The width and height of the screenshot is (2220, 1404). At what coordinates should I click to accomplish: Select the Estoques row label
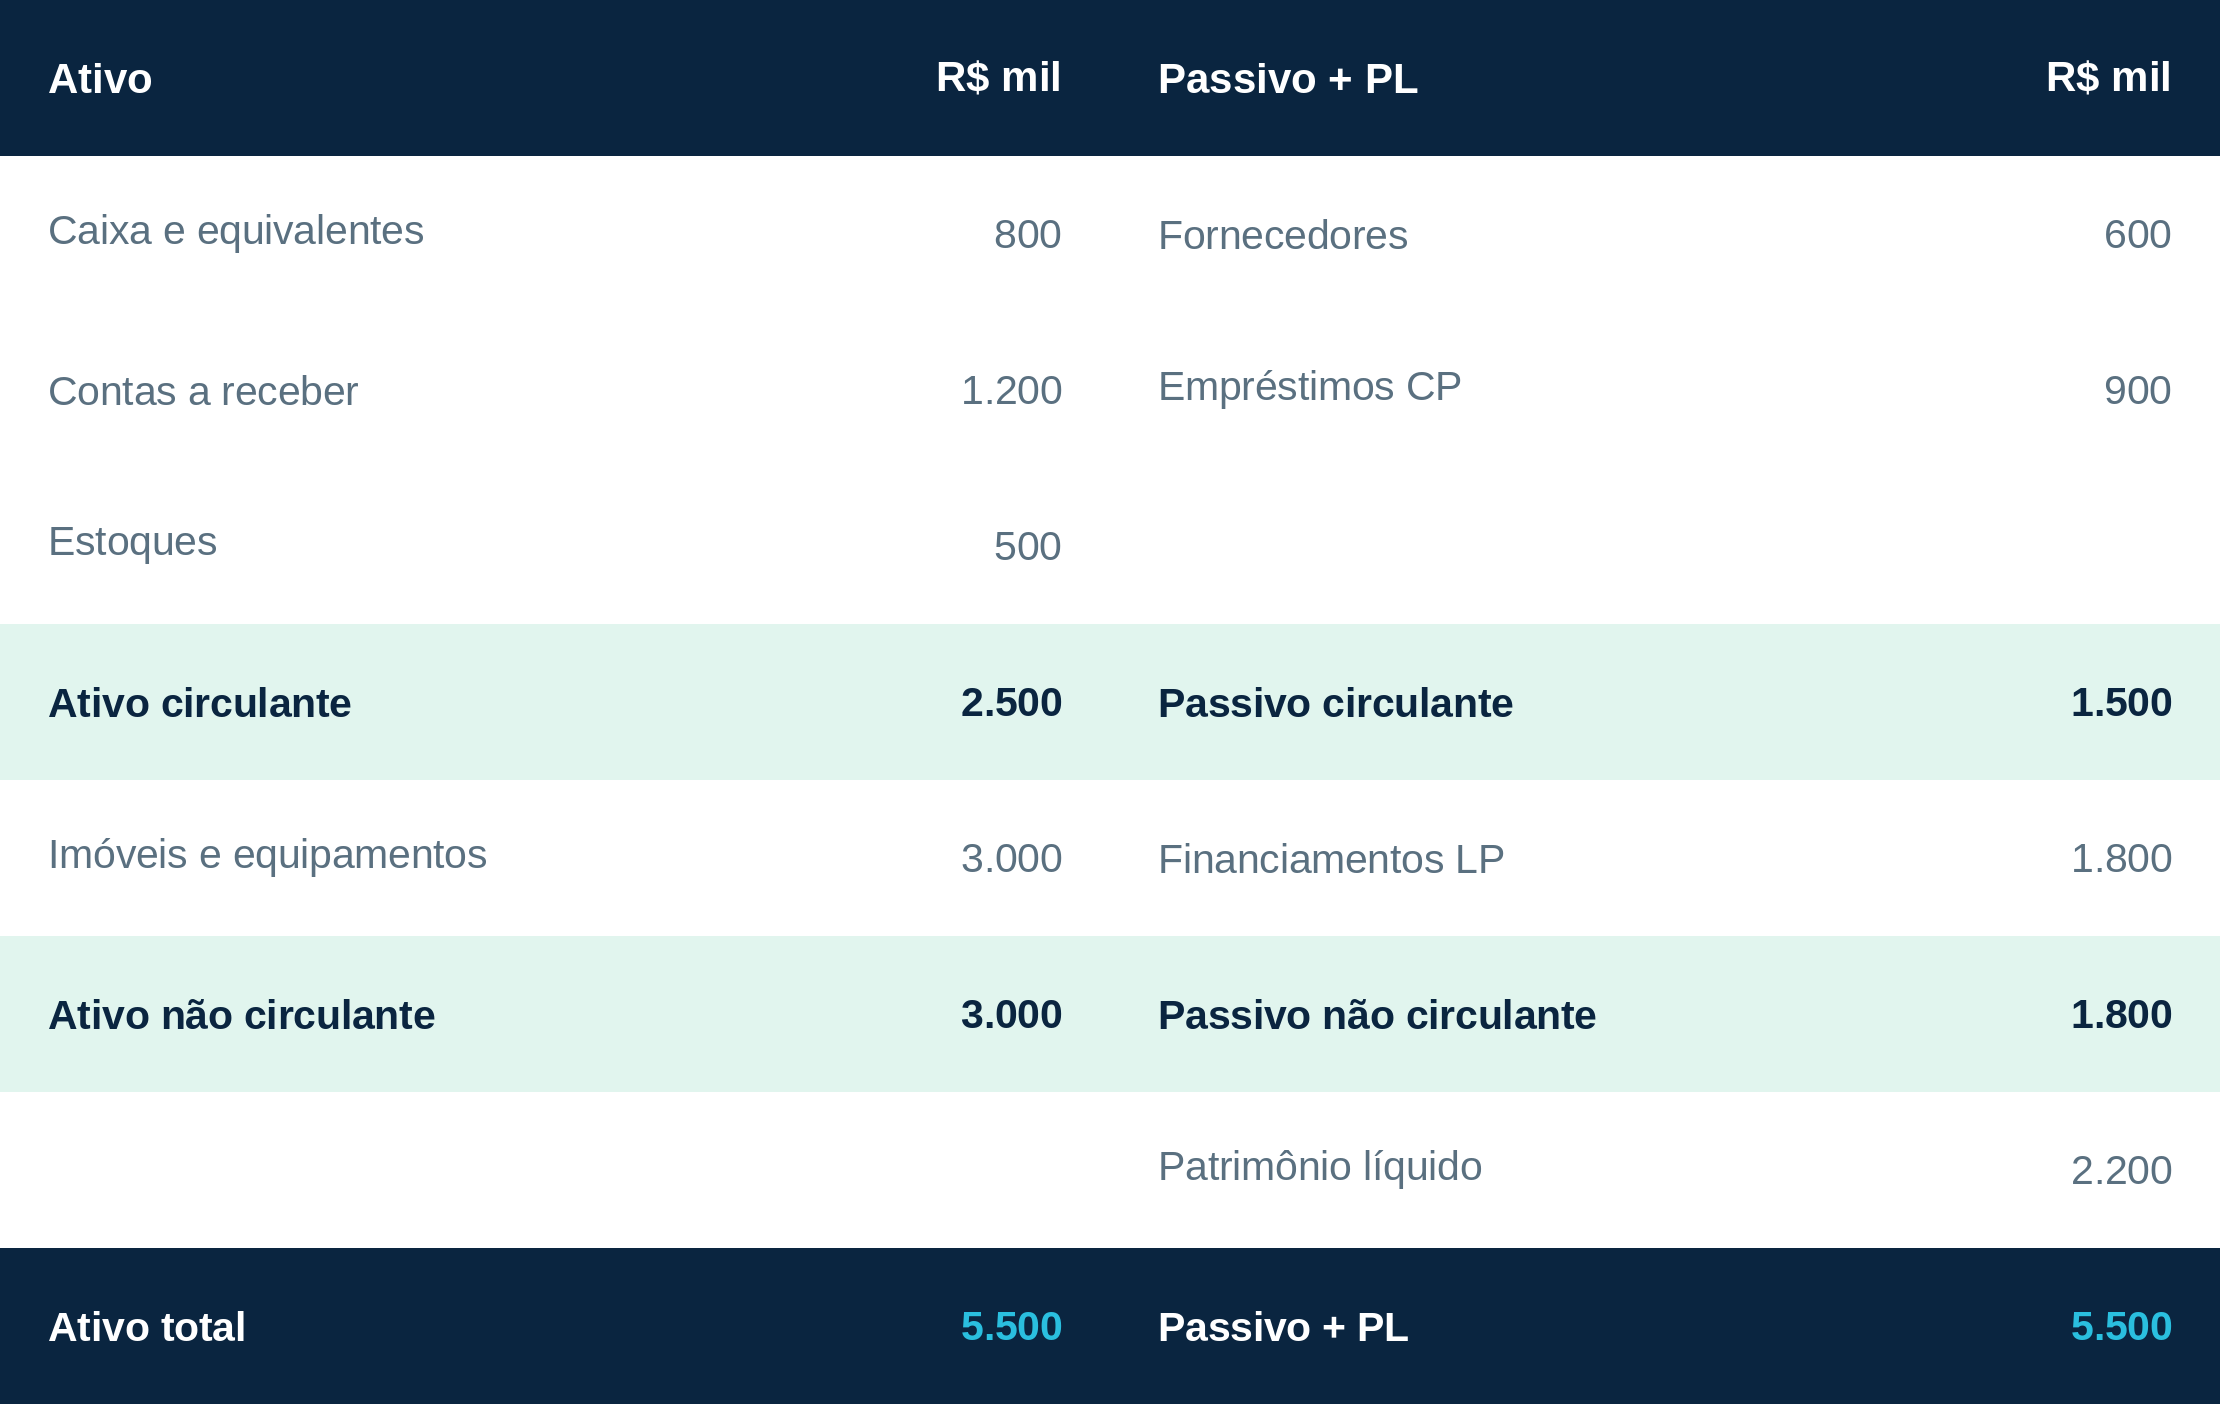pyautogui.click(x=133, y=543)
